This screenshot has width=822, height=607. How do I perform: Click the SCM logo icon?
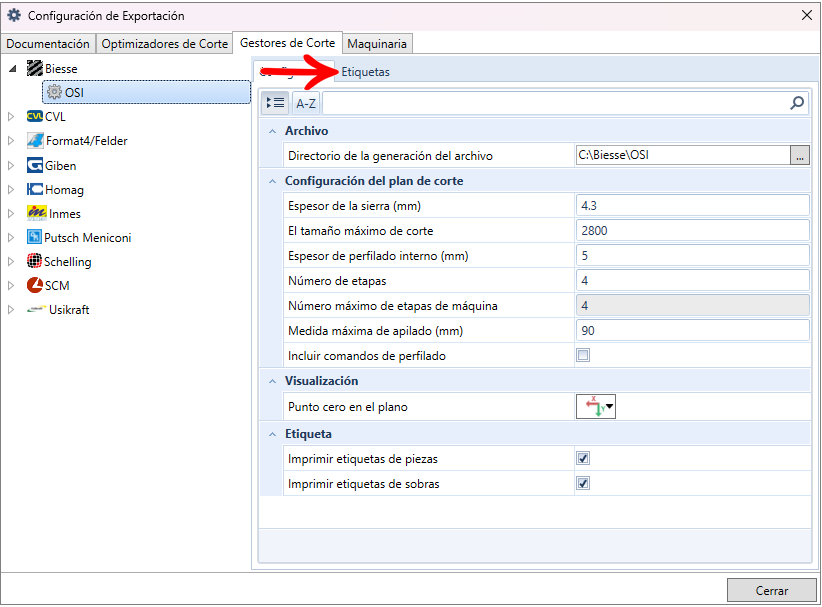coord(35,285)
